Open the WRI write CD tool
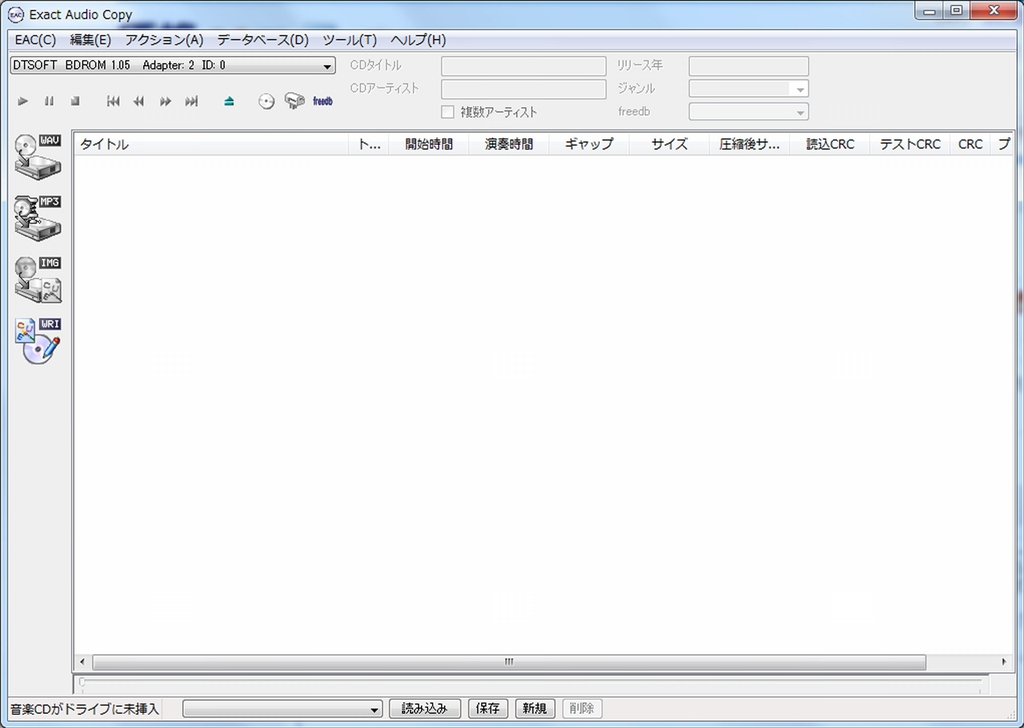 pos(38,341)
